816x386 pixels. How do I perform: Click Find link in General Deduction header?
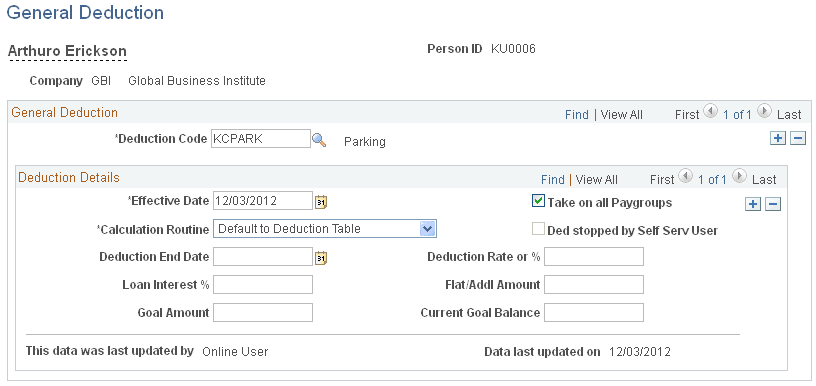(577, 114)
